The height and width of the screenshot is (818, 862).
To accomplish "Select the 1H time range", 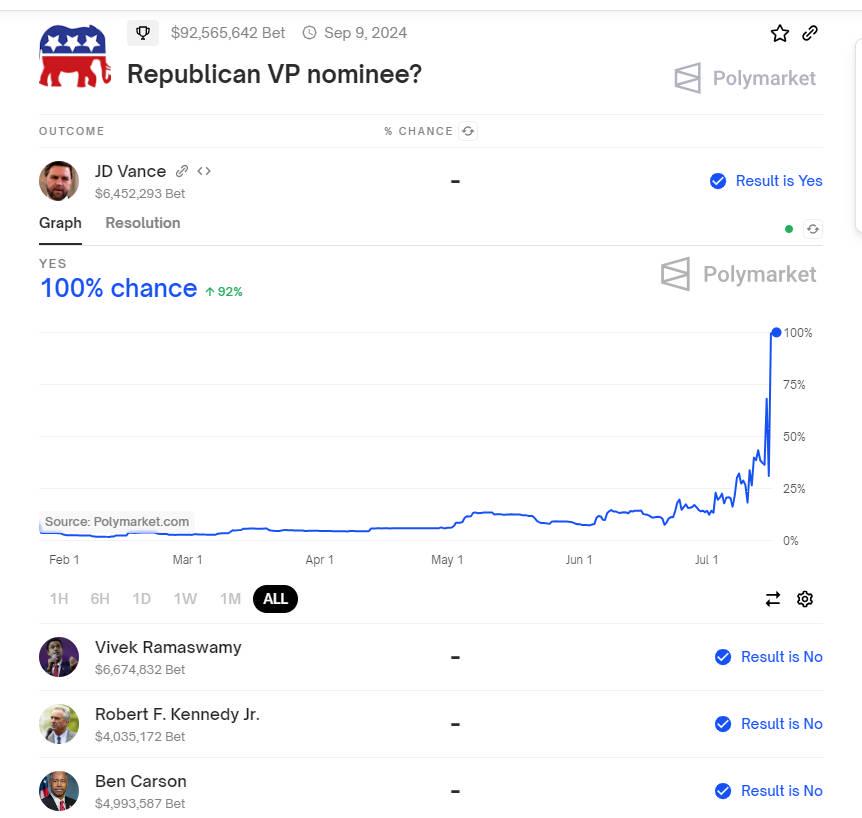I will click(x=59, y=599).
